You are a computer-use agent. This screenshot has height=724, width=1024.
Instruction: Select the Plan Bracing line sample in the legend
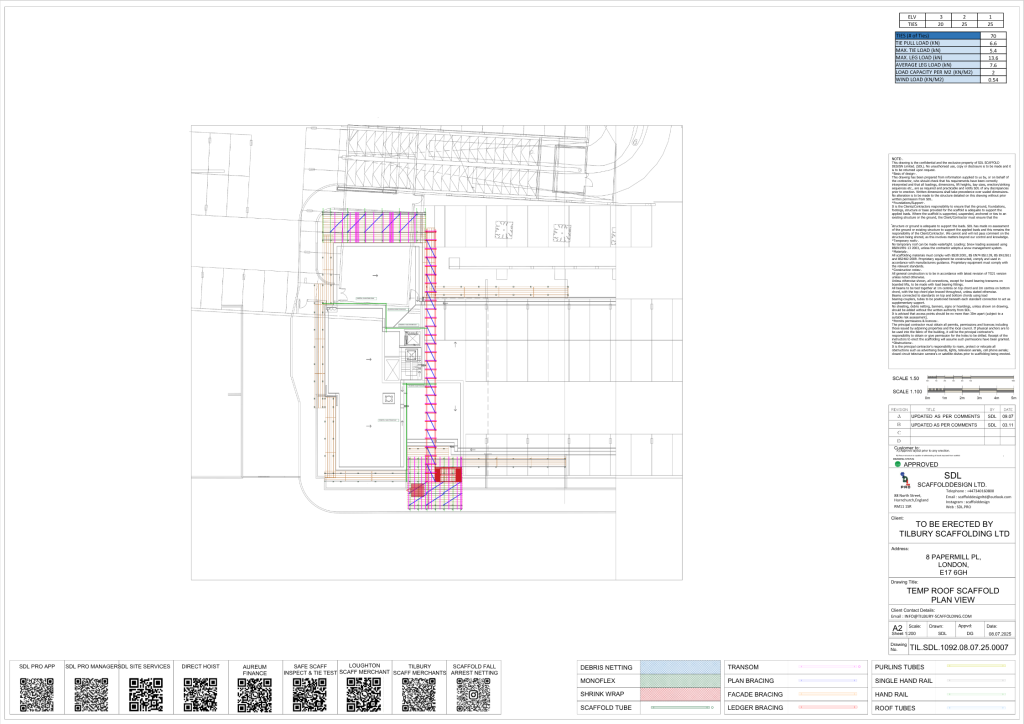(x=828, y=680)
